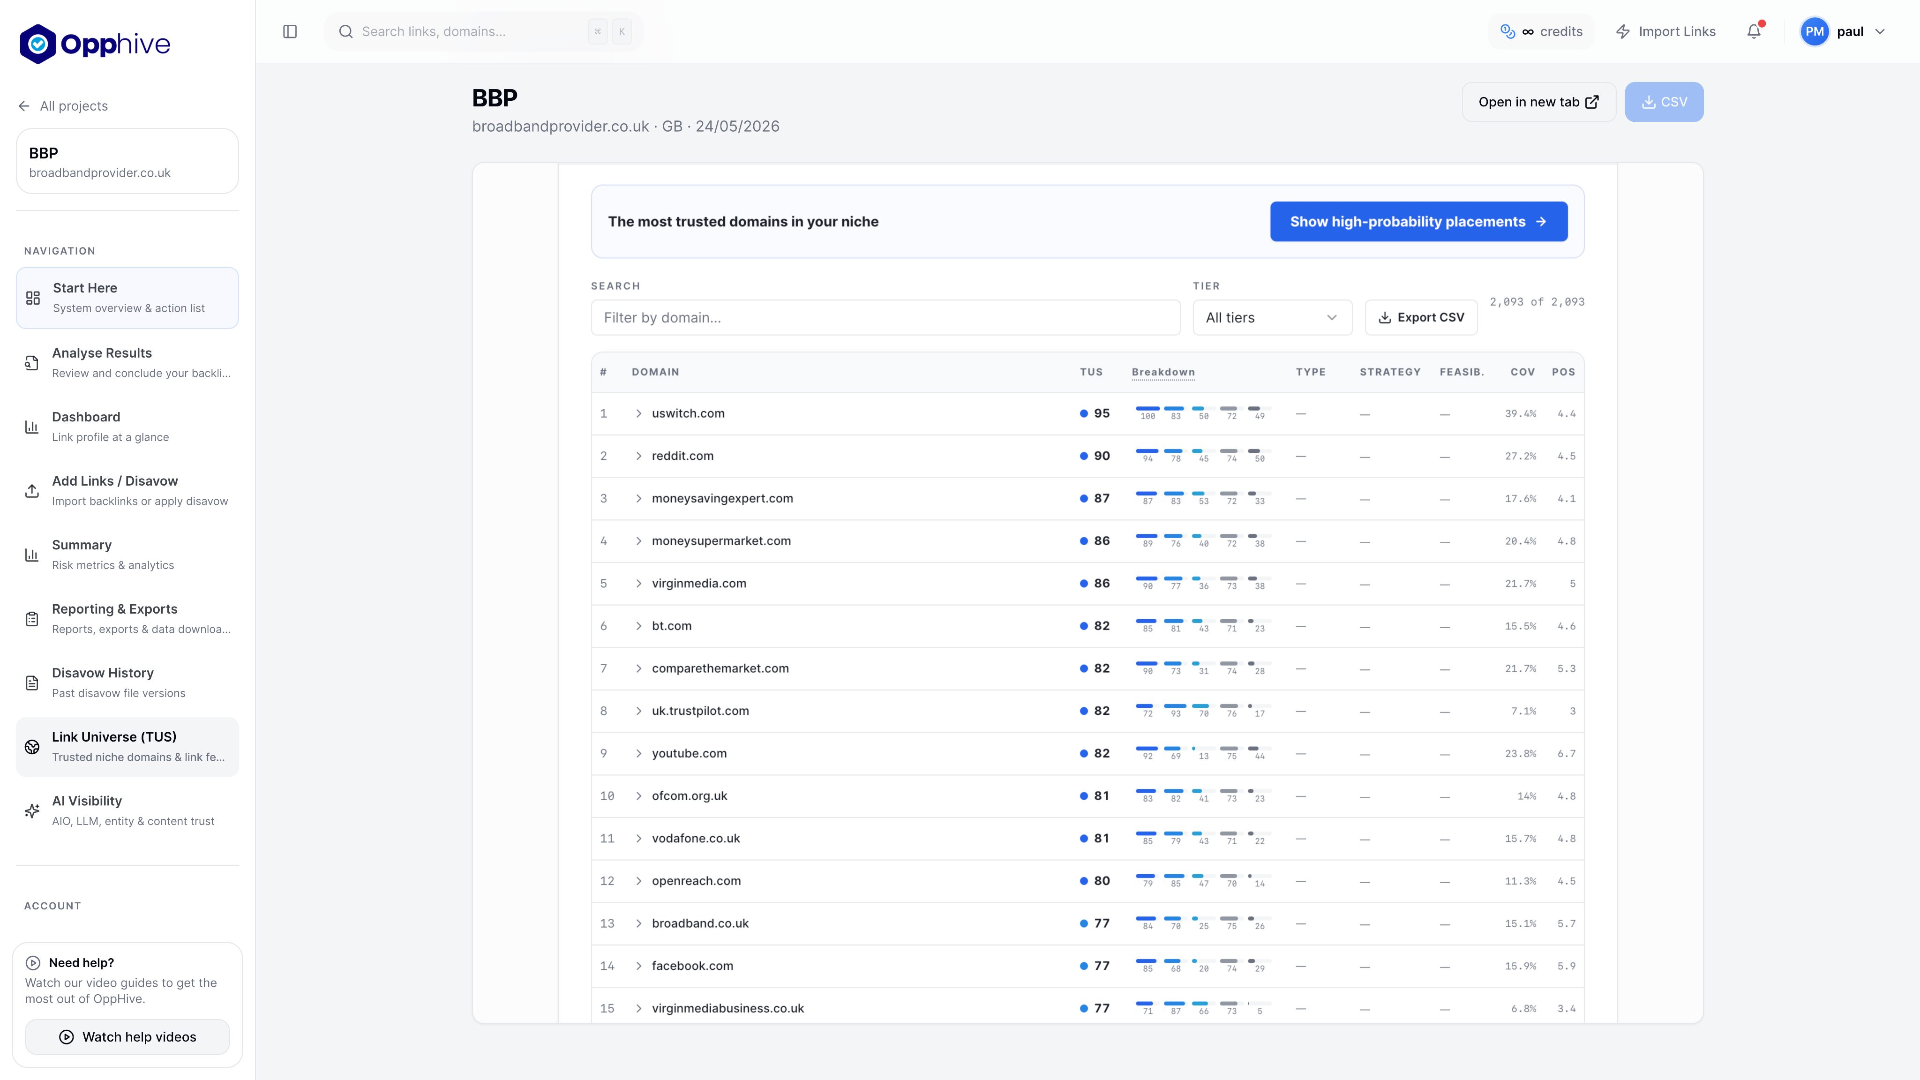Click the openreach.com domain text

tap(696, 881)
